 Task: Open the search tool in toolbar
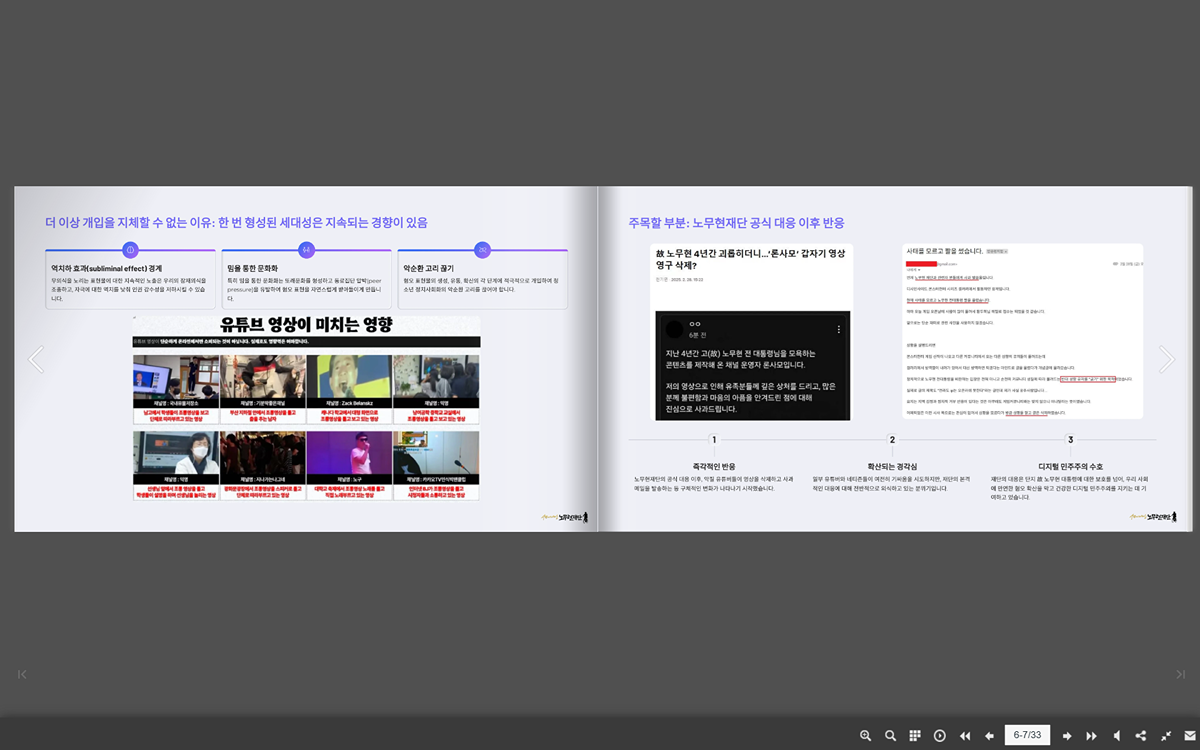tap(890, 736)
